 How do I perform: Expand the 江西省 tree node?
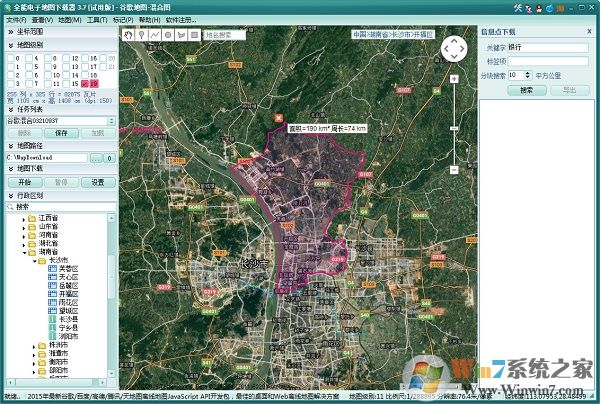23,218
